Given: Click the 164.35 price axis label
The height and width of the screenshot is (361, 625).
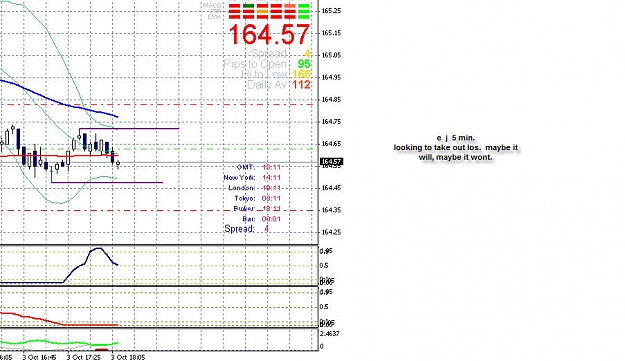Looking at the screenshot, I should 331,210.
